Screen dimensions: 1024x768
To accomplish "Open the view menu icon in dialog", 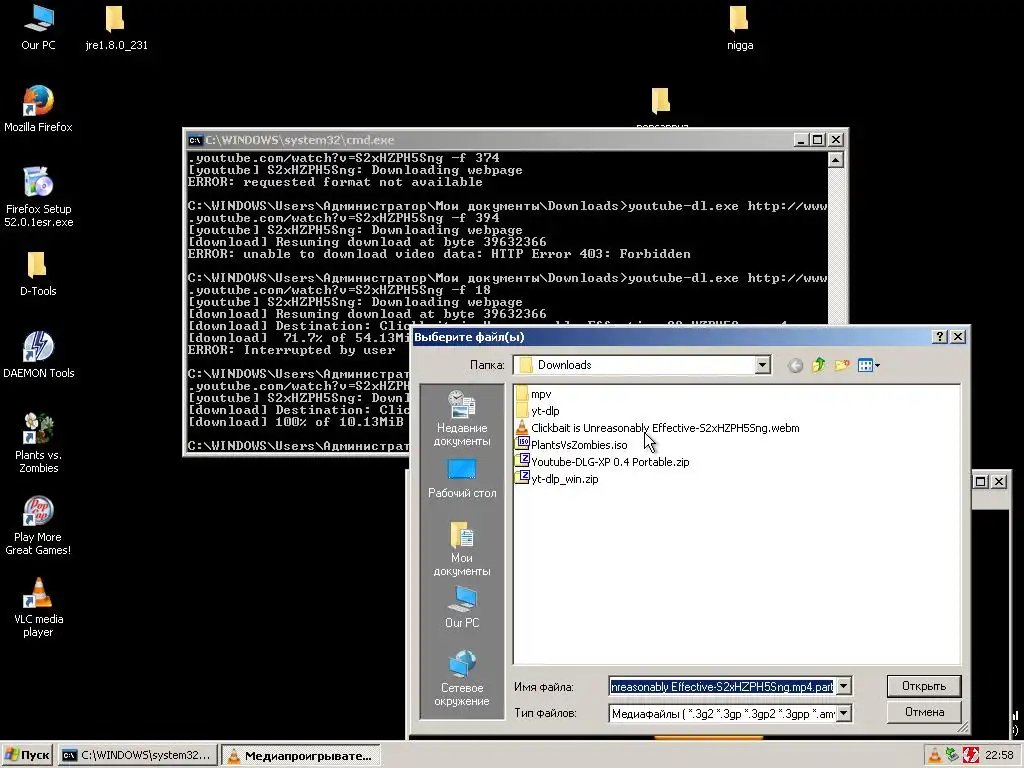I will tap(869, 365).
